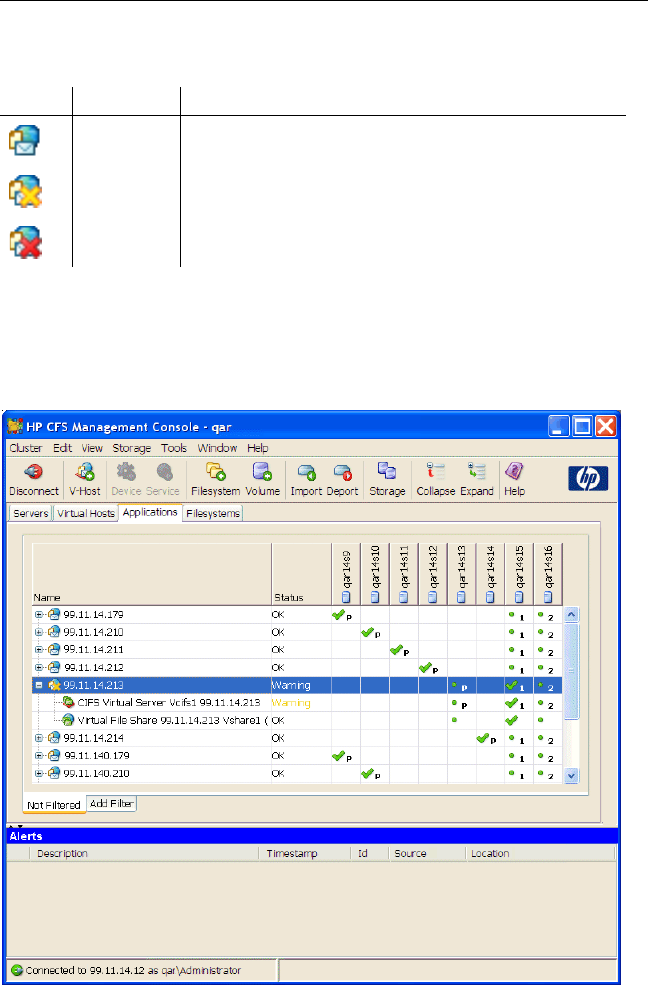Open the Window menu
This screenshot has height=985, width=648.
tap(217, 448)
